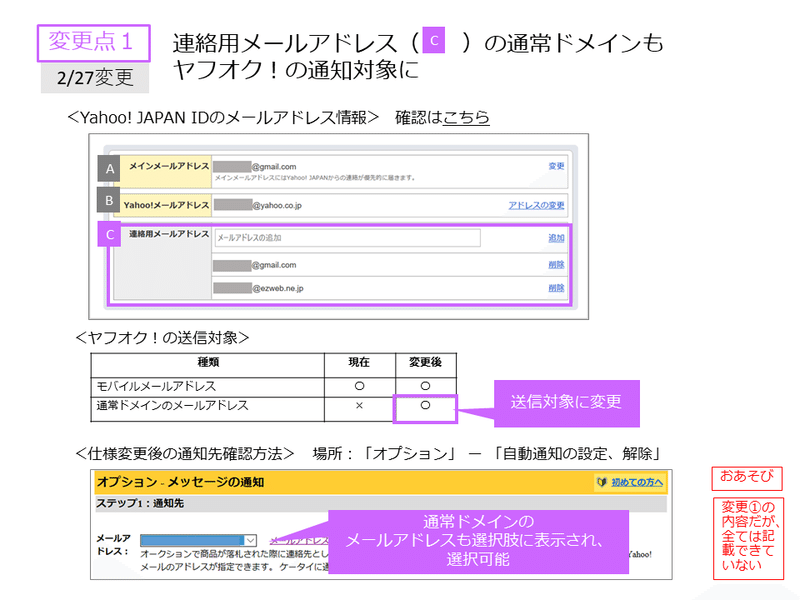Click the @yahoo.co.jp address text
Screen dimensions: 800x600
pyautogui.click(x=278, y=206)
